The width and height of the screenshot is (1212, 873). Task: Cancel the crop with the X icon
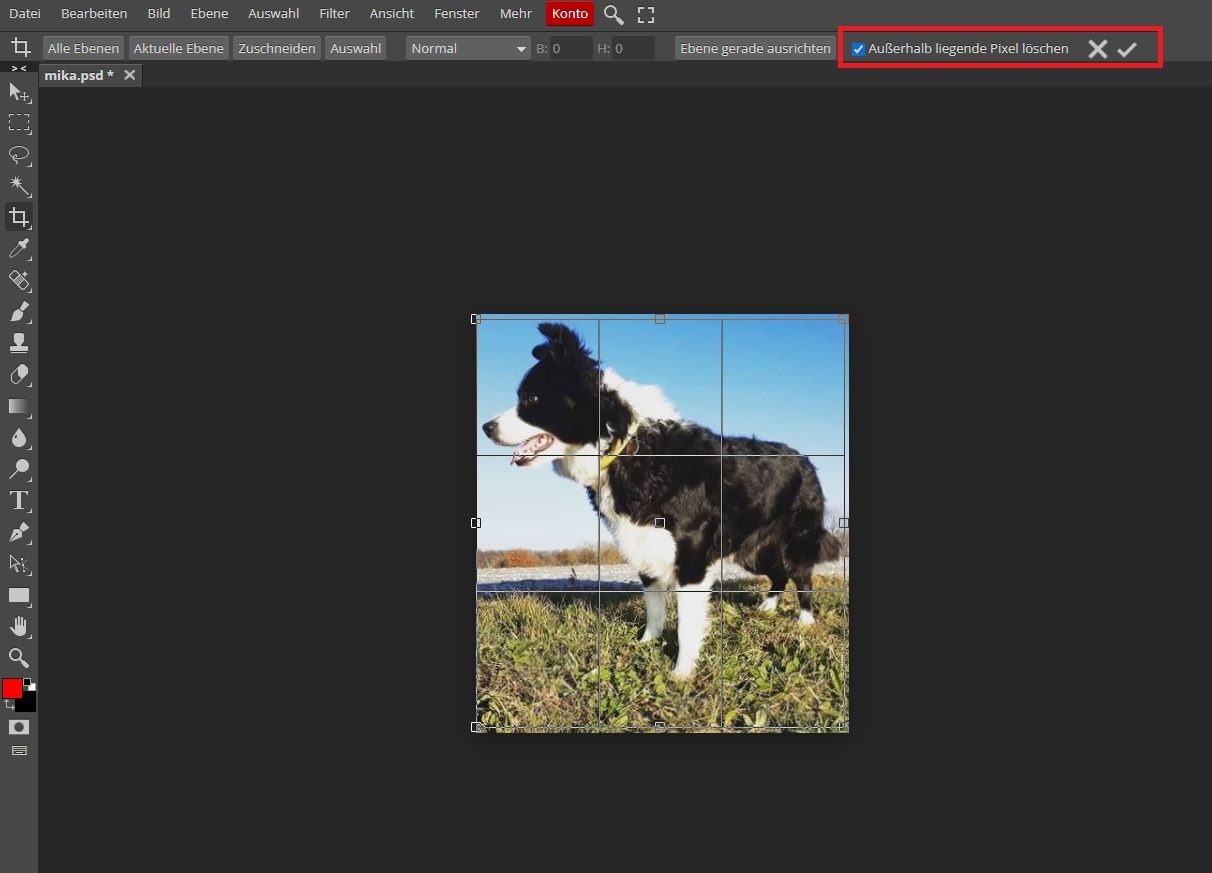coord(1097,49)
